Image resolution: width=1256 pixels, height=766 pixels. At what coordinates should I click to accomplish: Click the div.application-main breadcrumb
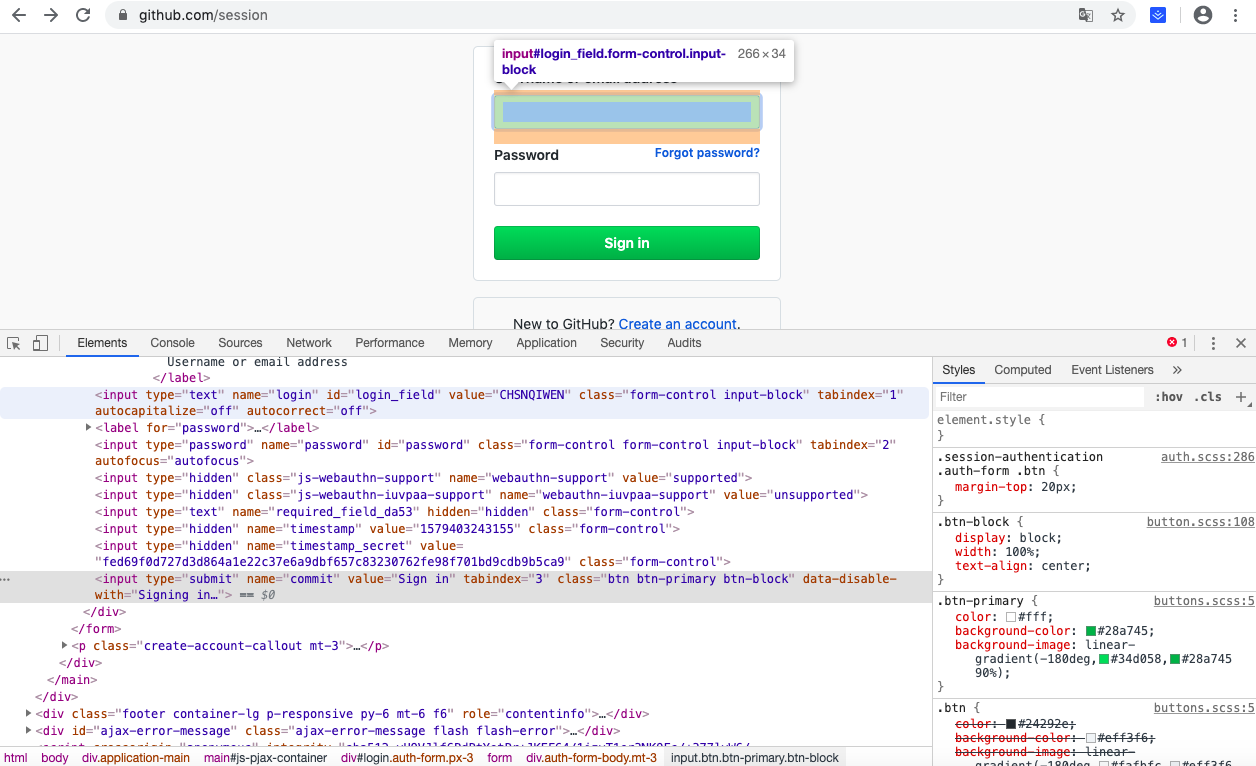click(136, 758)
